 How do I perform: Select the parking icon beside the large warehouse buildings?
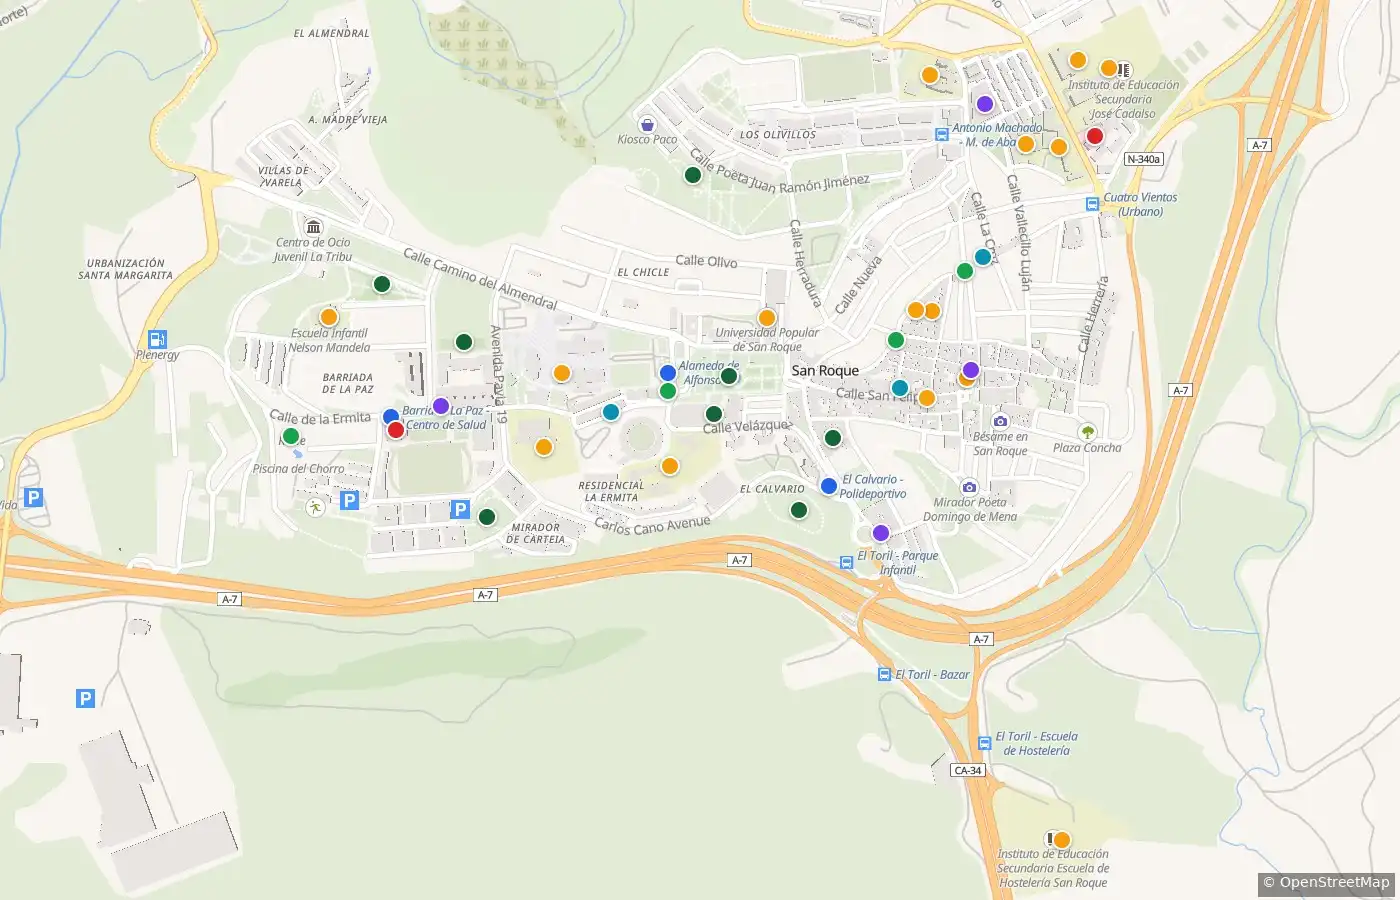point(86,698)
